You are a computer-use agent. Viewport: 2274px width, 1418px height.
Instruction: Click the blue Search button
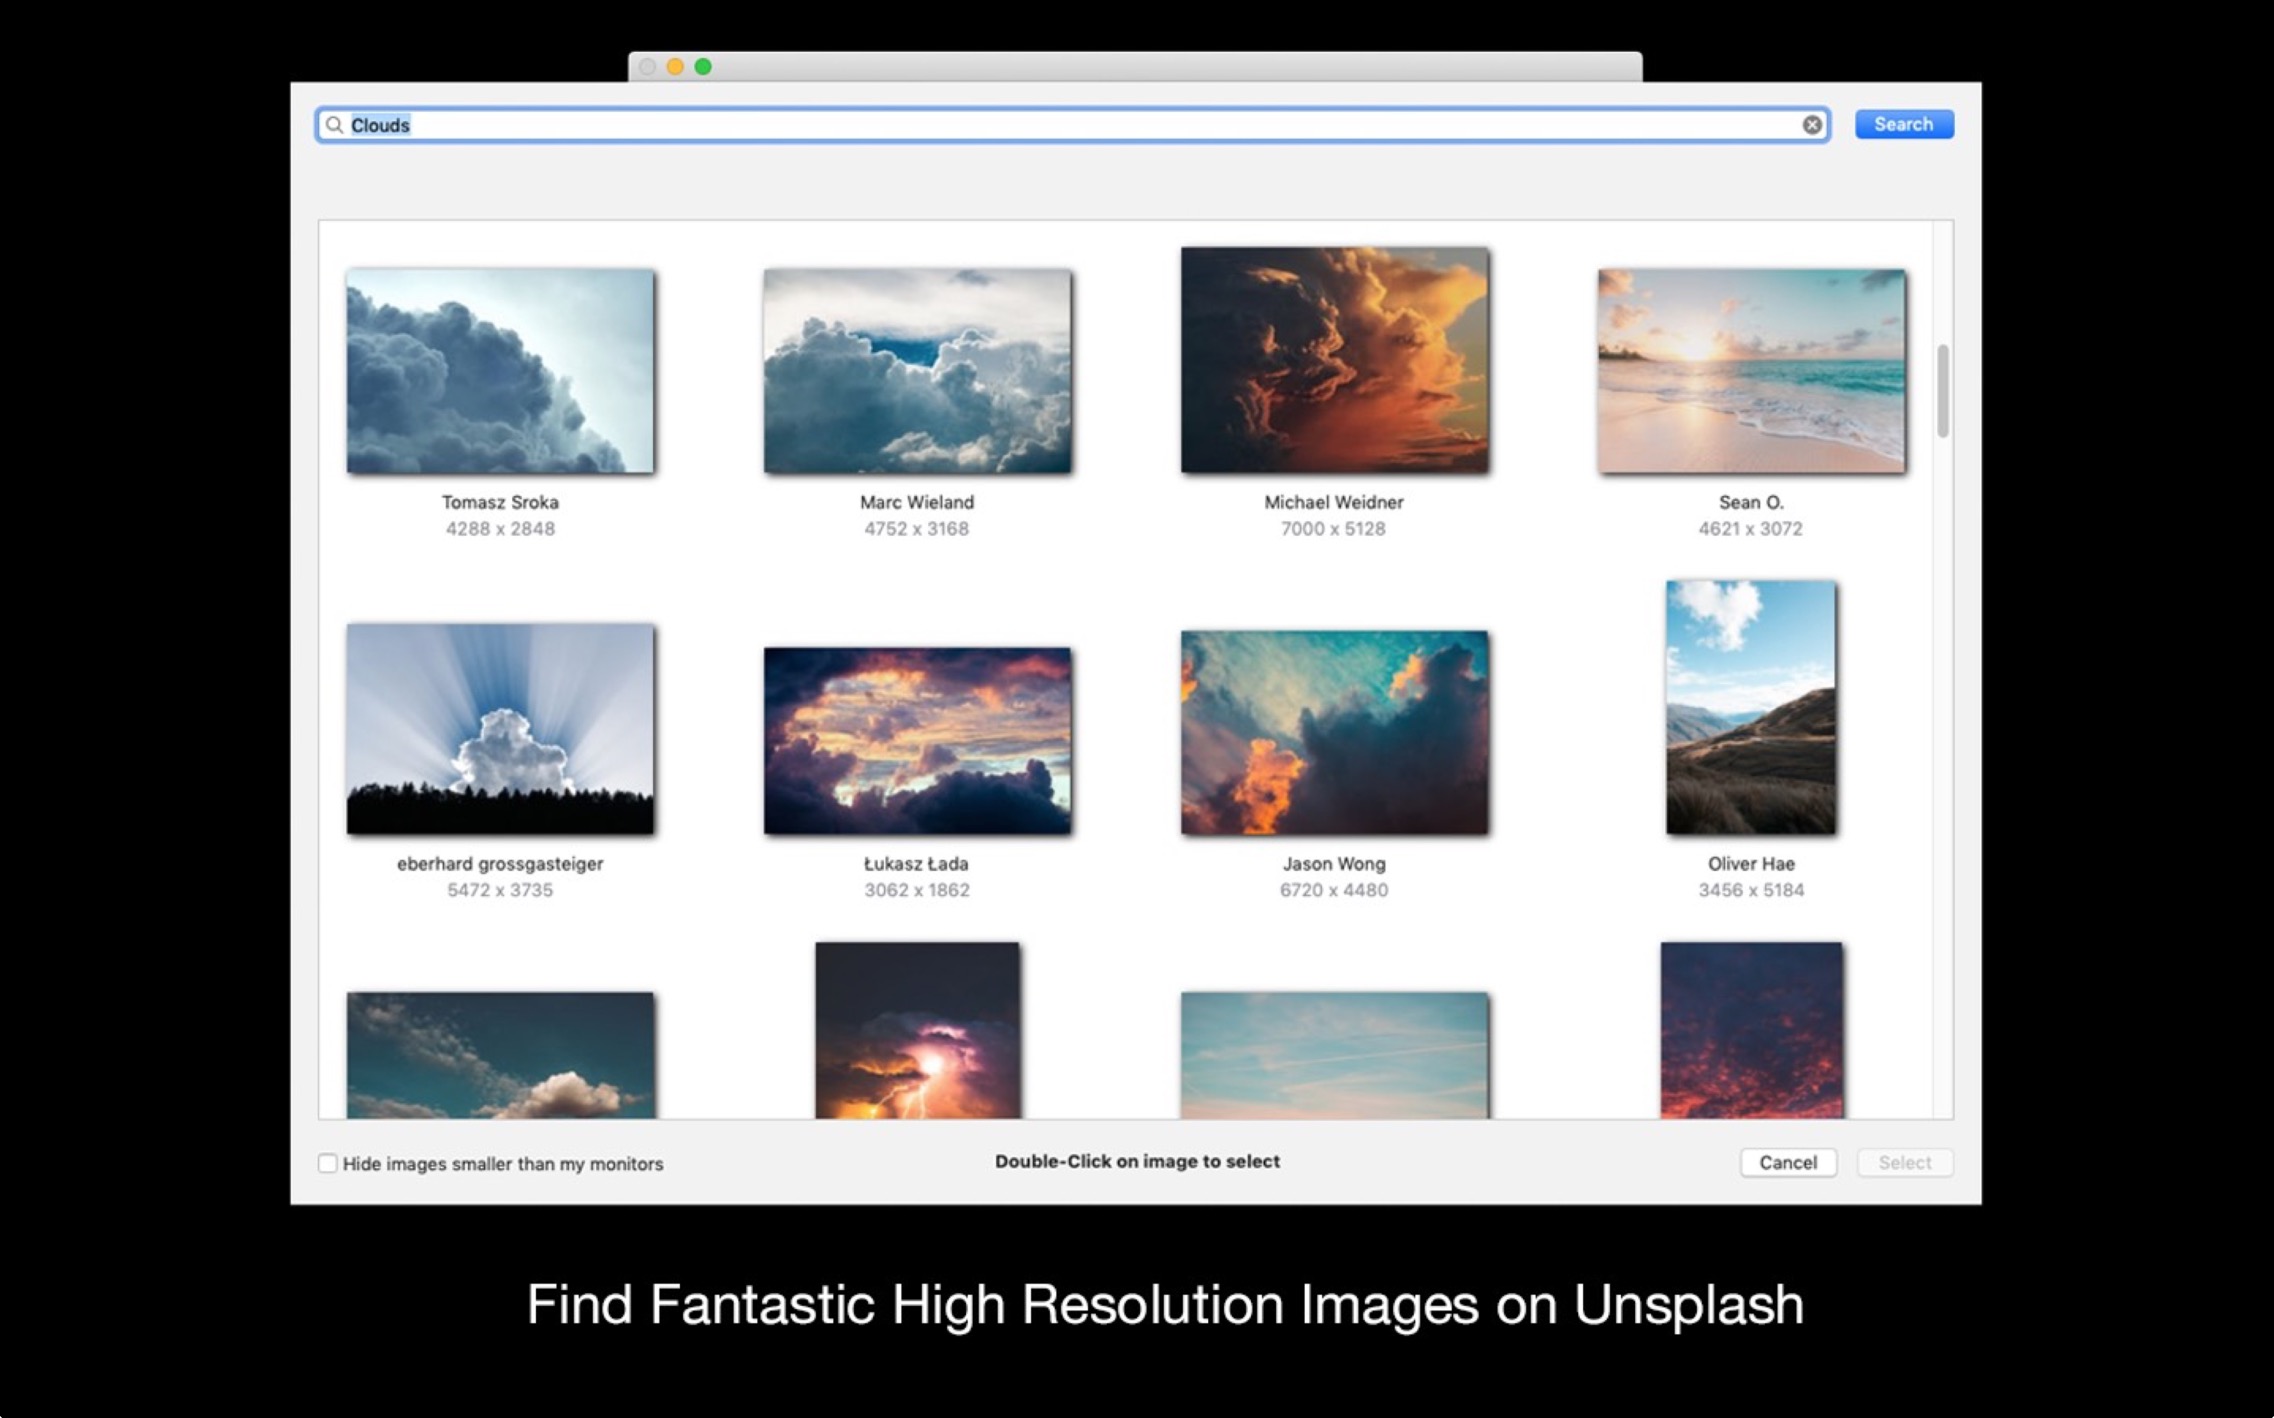(x=1903, y=124)
